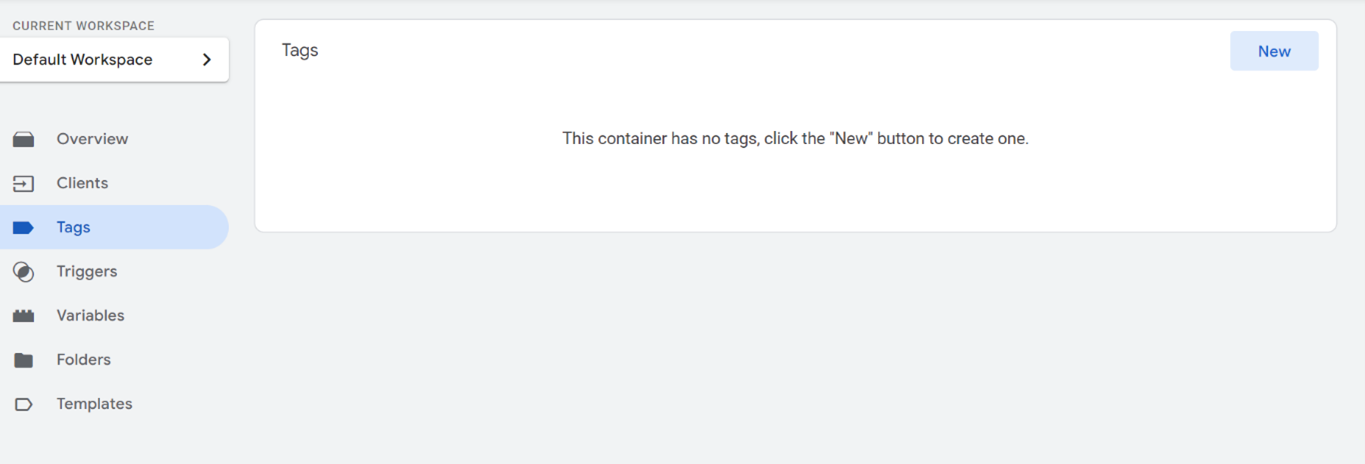Select the Tags text in the sidebar

point(73,227)
